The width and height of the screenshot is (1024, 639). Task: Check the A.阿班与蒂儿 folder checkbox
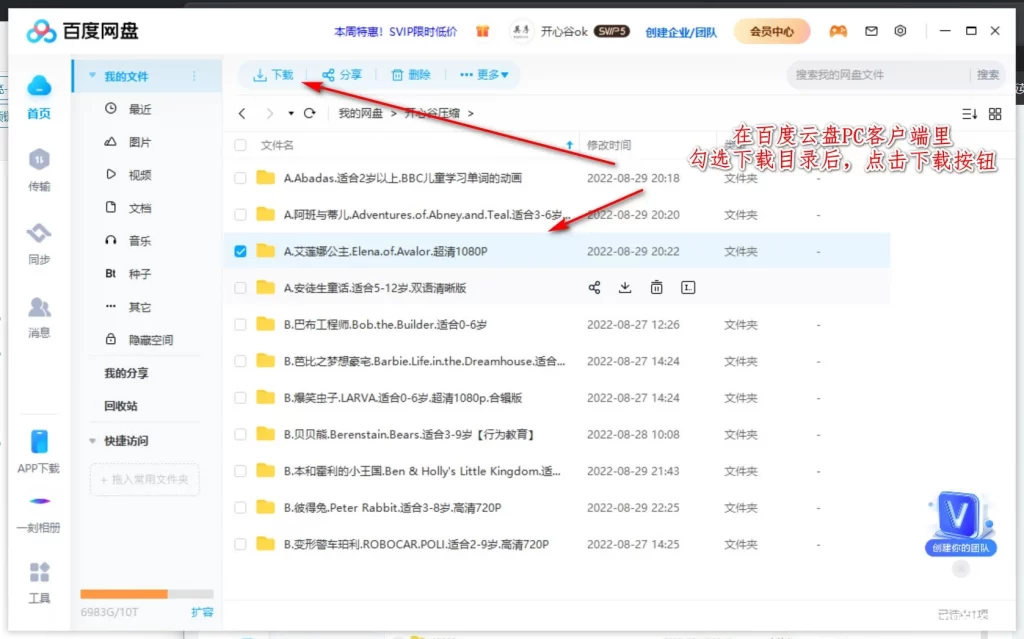tap(240, 214)
